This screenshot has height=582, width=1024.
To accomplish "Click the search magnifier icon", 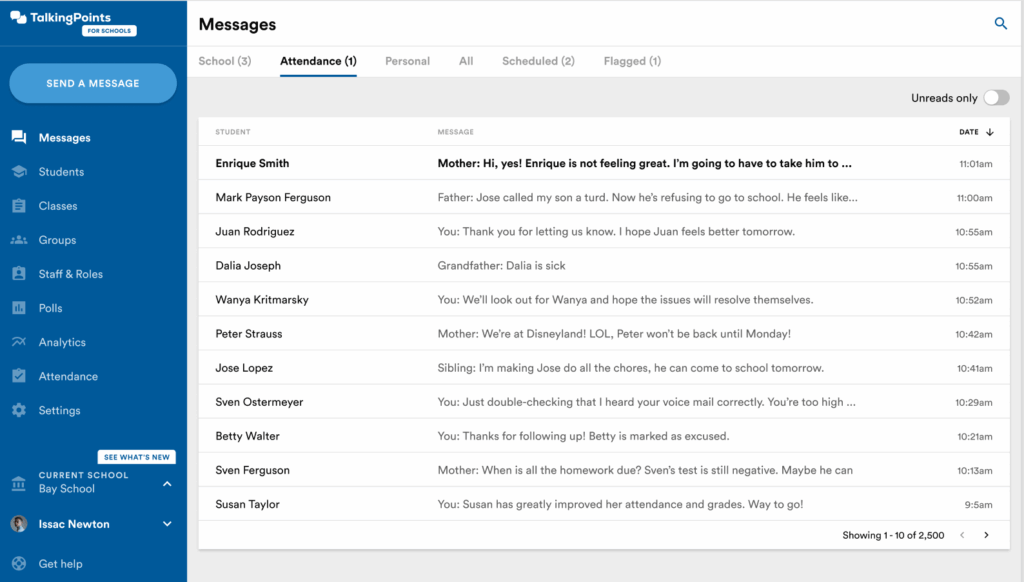I will [1000, 24].
